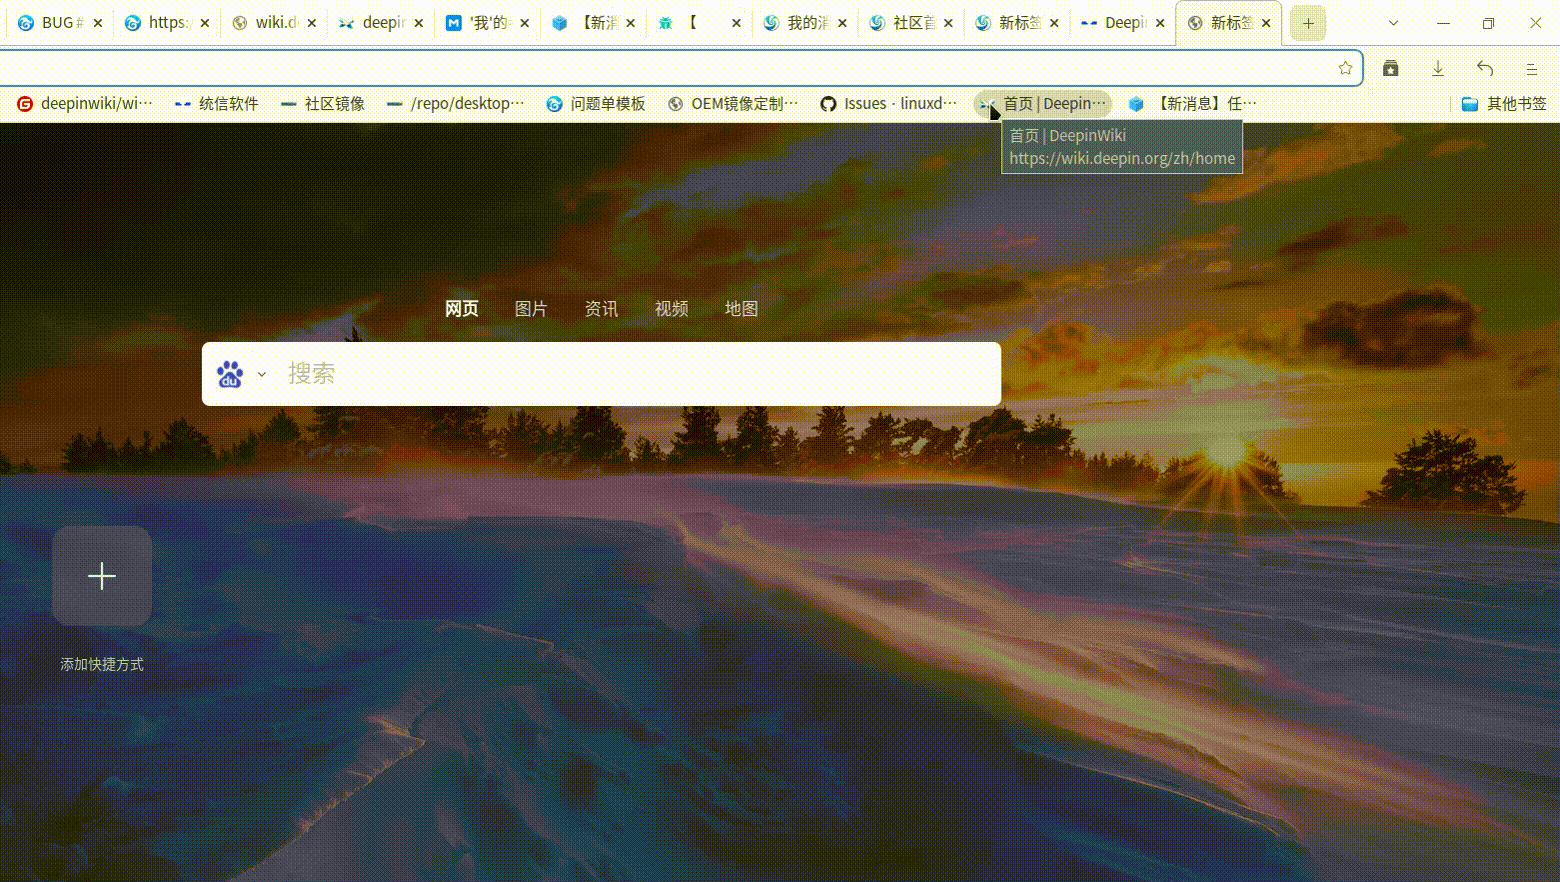The image size is (1560, 882).
Task: Open the 首页|Deepin bookmark
Action: pyautogui.click(x=1044, y=103)
